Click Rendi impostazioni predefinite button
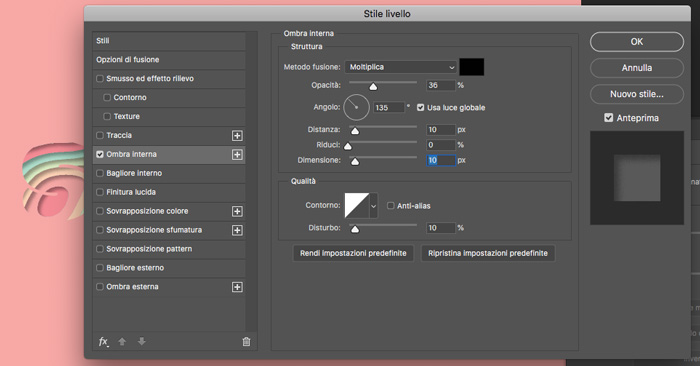The width and height of the screenshot is (700, 366). tap(353, 253)
